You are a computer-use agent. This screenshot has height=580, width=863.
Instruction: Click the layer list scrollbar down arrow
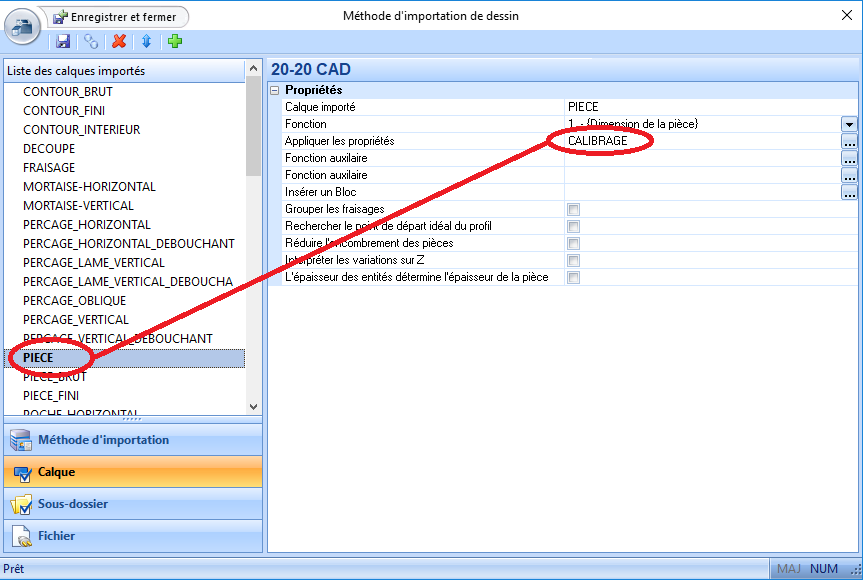253,407
